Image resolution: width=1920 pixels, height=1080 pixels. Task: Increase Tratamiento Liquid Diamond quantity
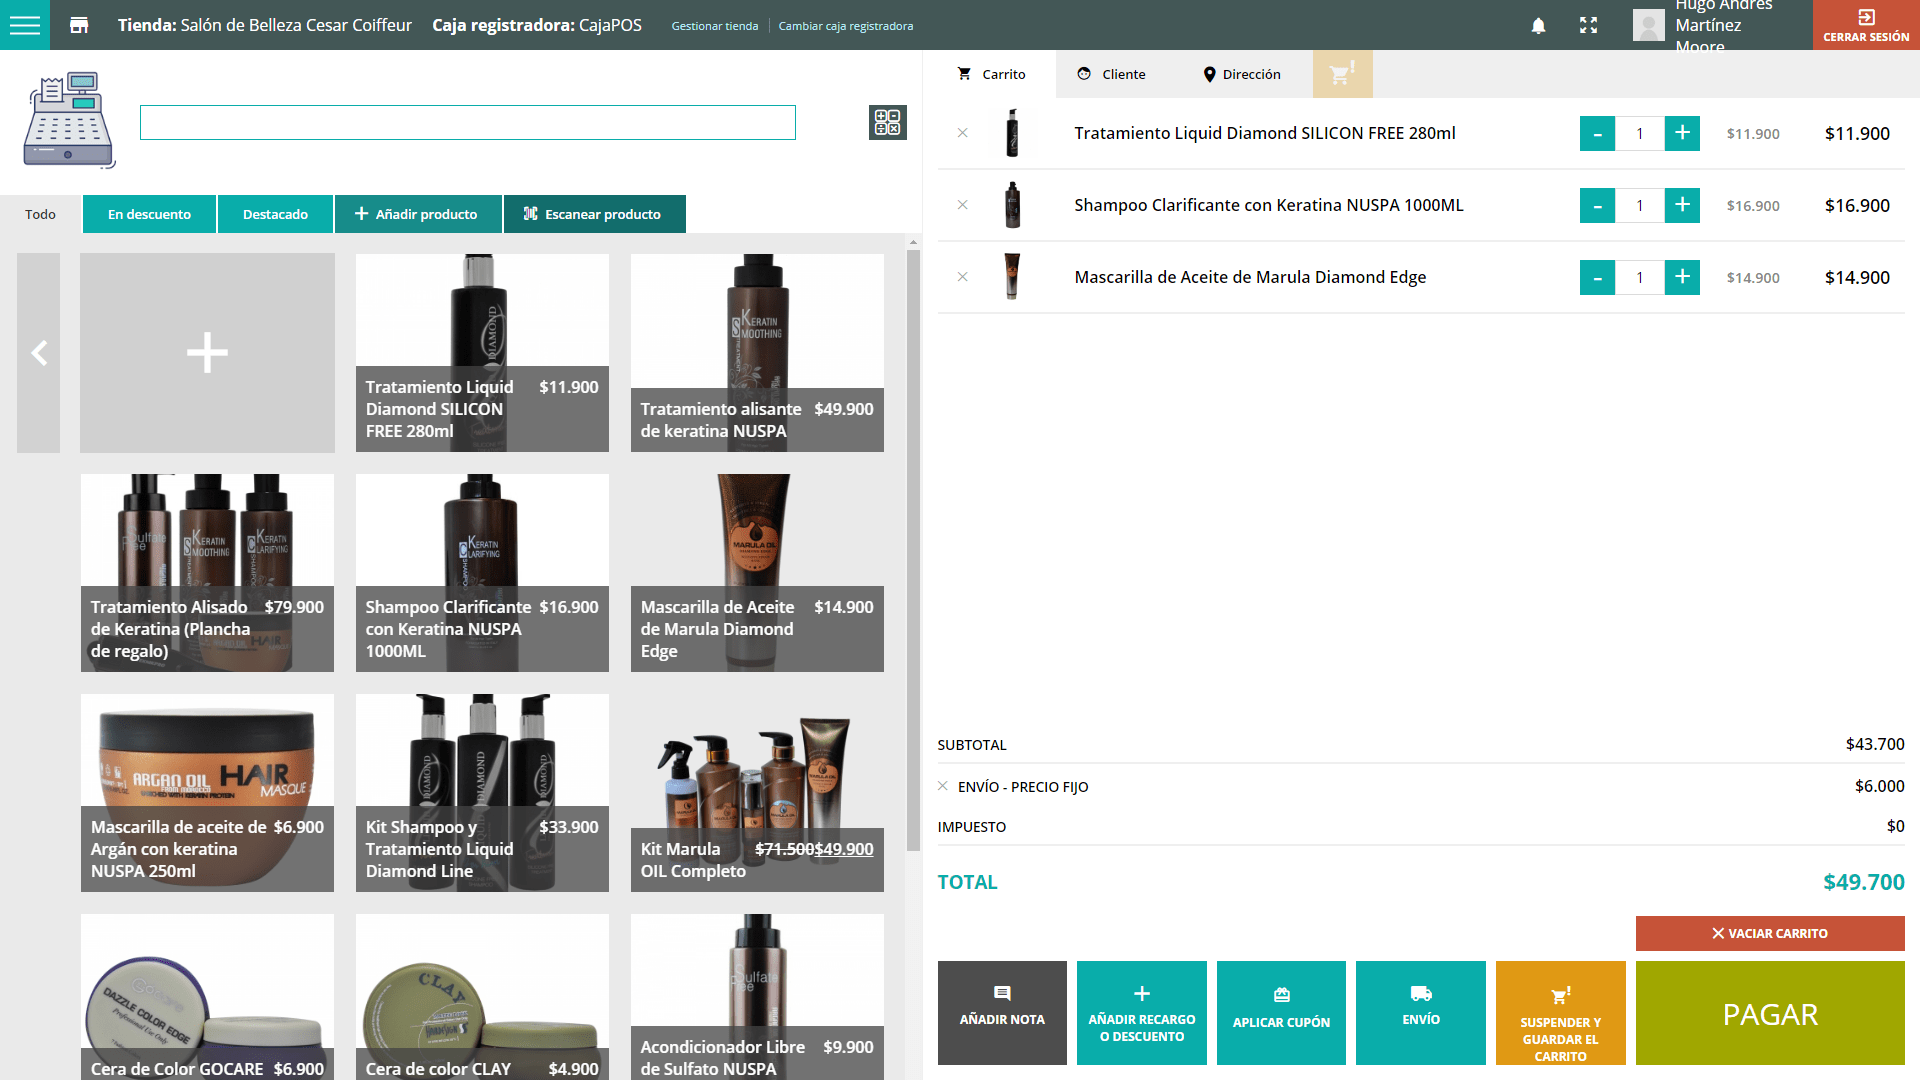[1682, 133]
